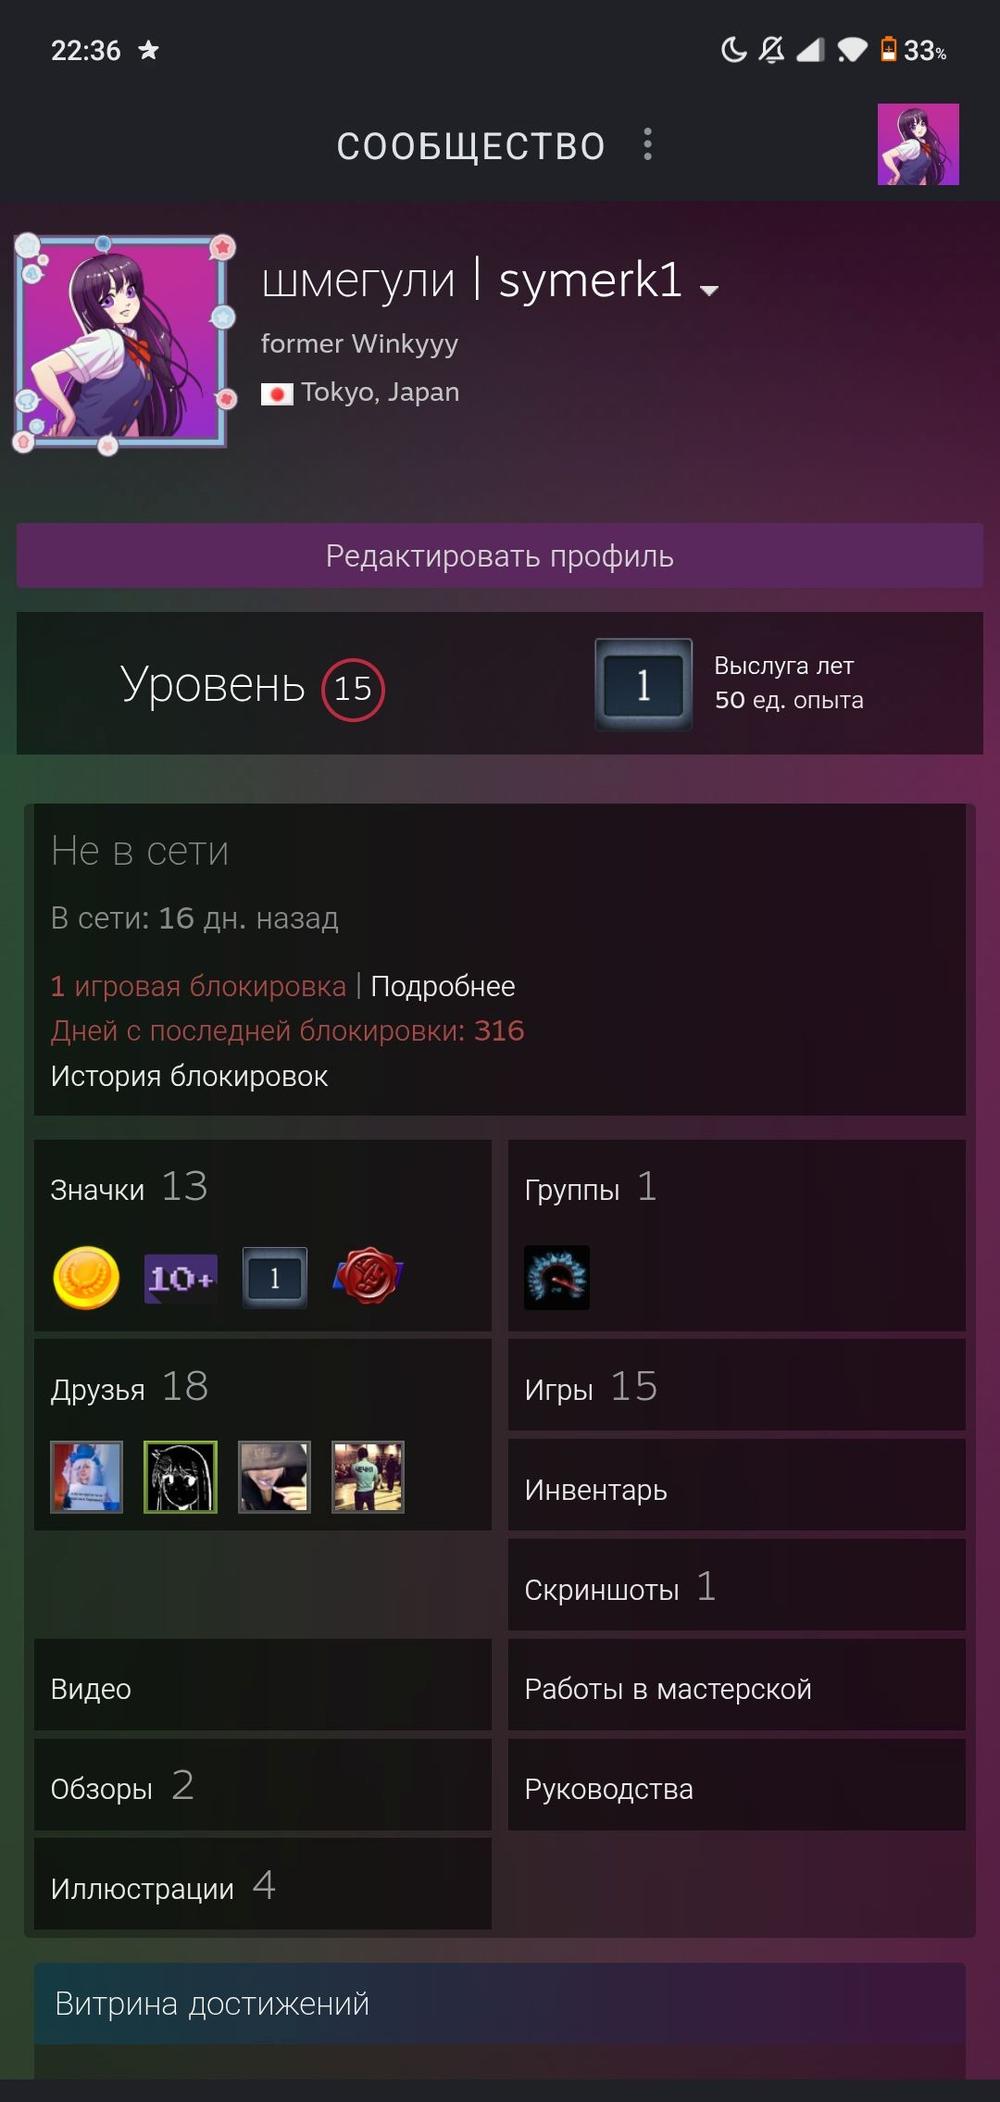Screen dimensions: 1000x2102
Task: Open the friend avatar with green border
Action: pos(180,1477)
